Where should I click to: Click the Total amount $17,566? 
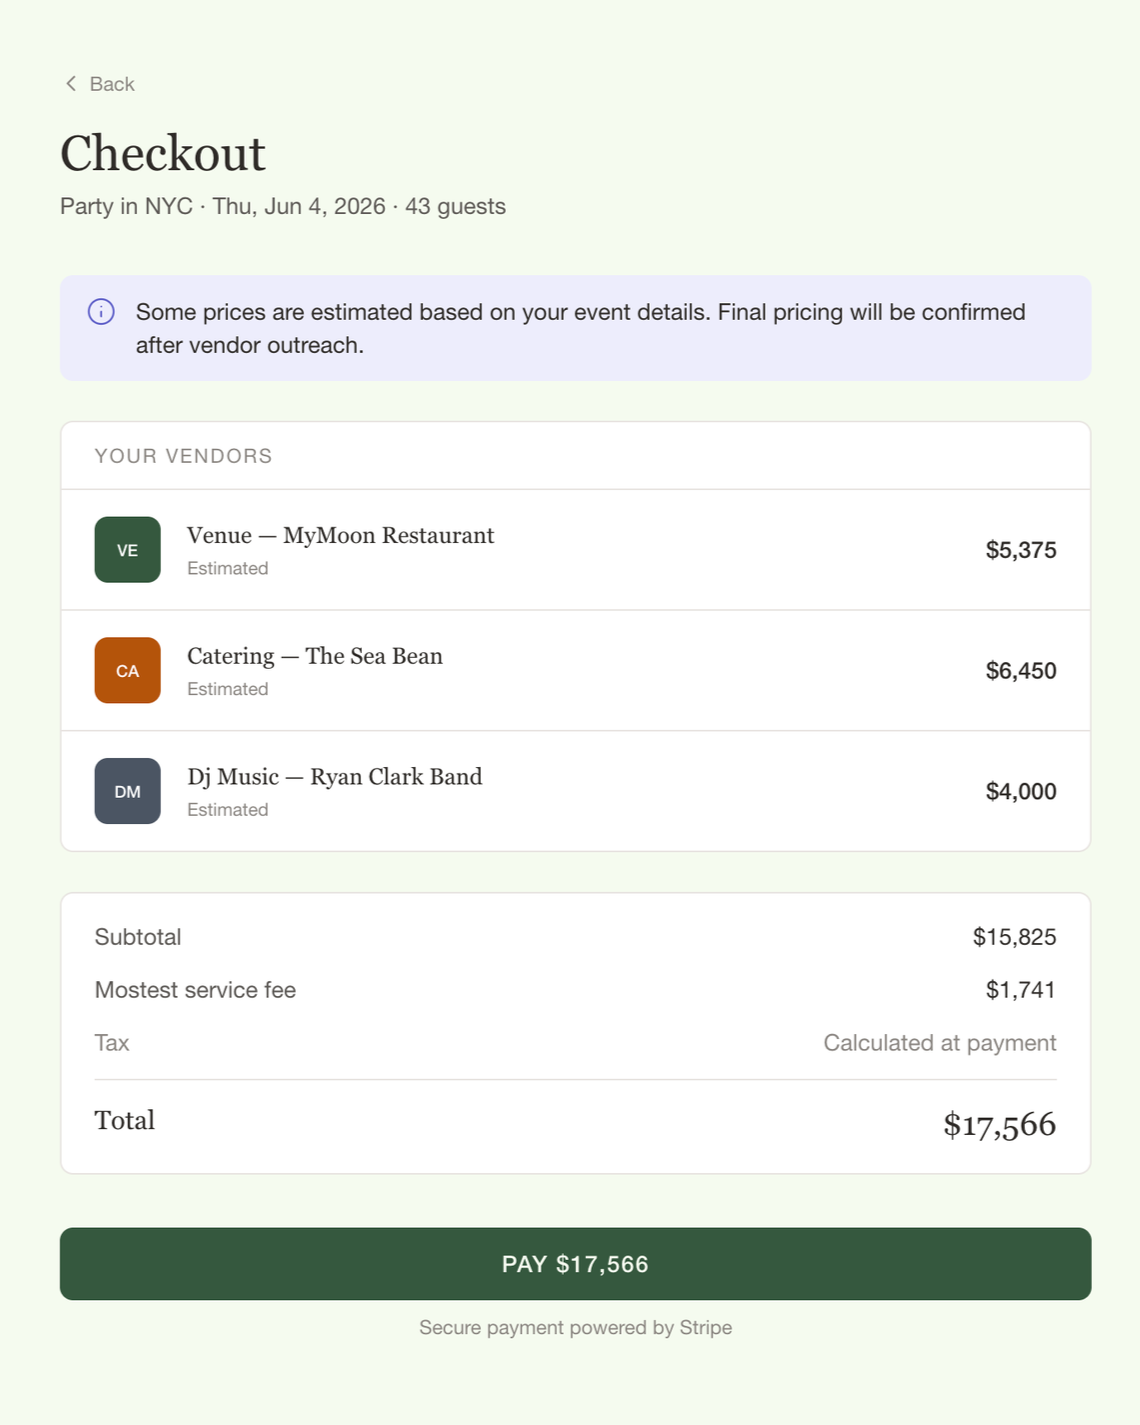tap(999, 1124)
